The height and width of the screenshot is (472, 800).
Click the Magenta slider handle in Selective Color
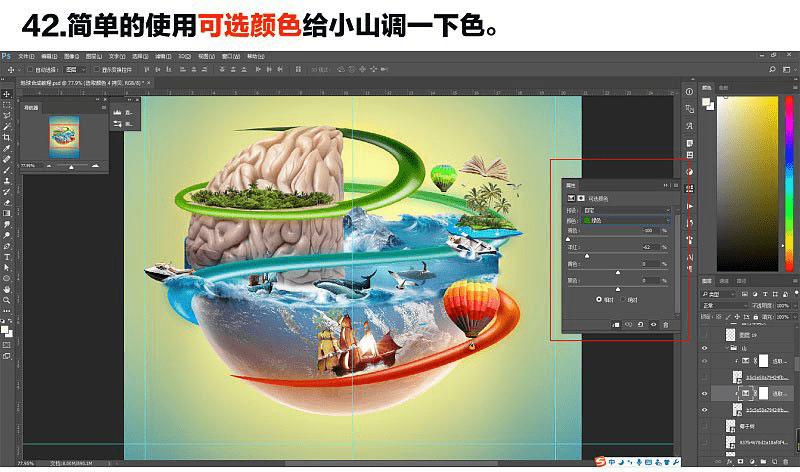click(587, 256)
